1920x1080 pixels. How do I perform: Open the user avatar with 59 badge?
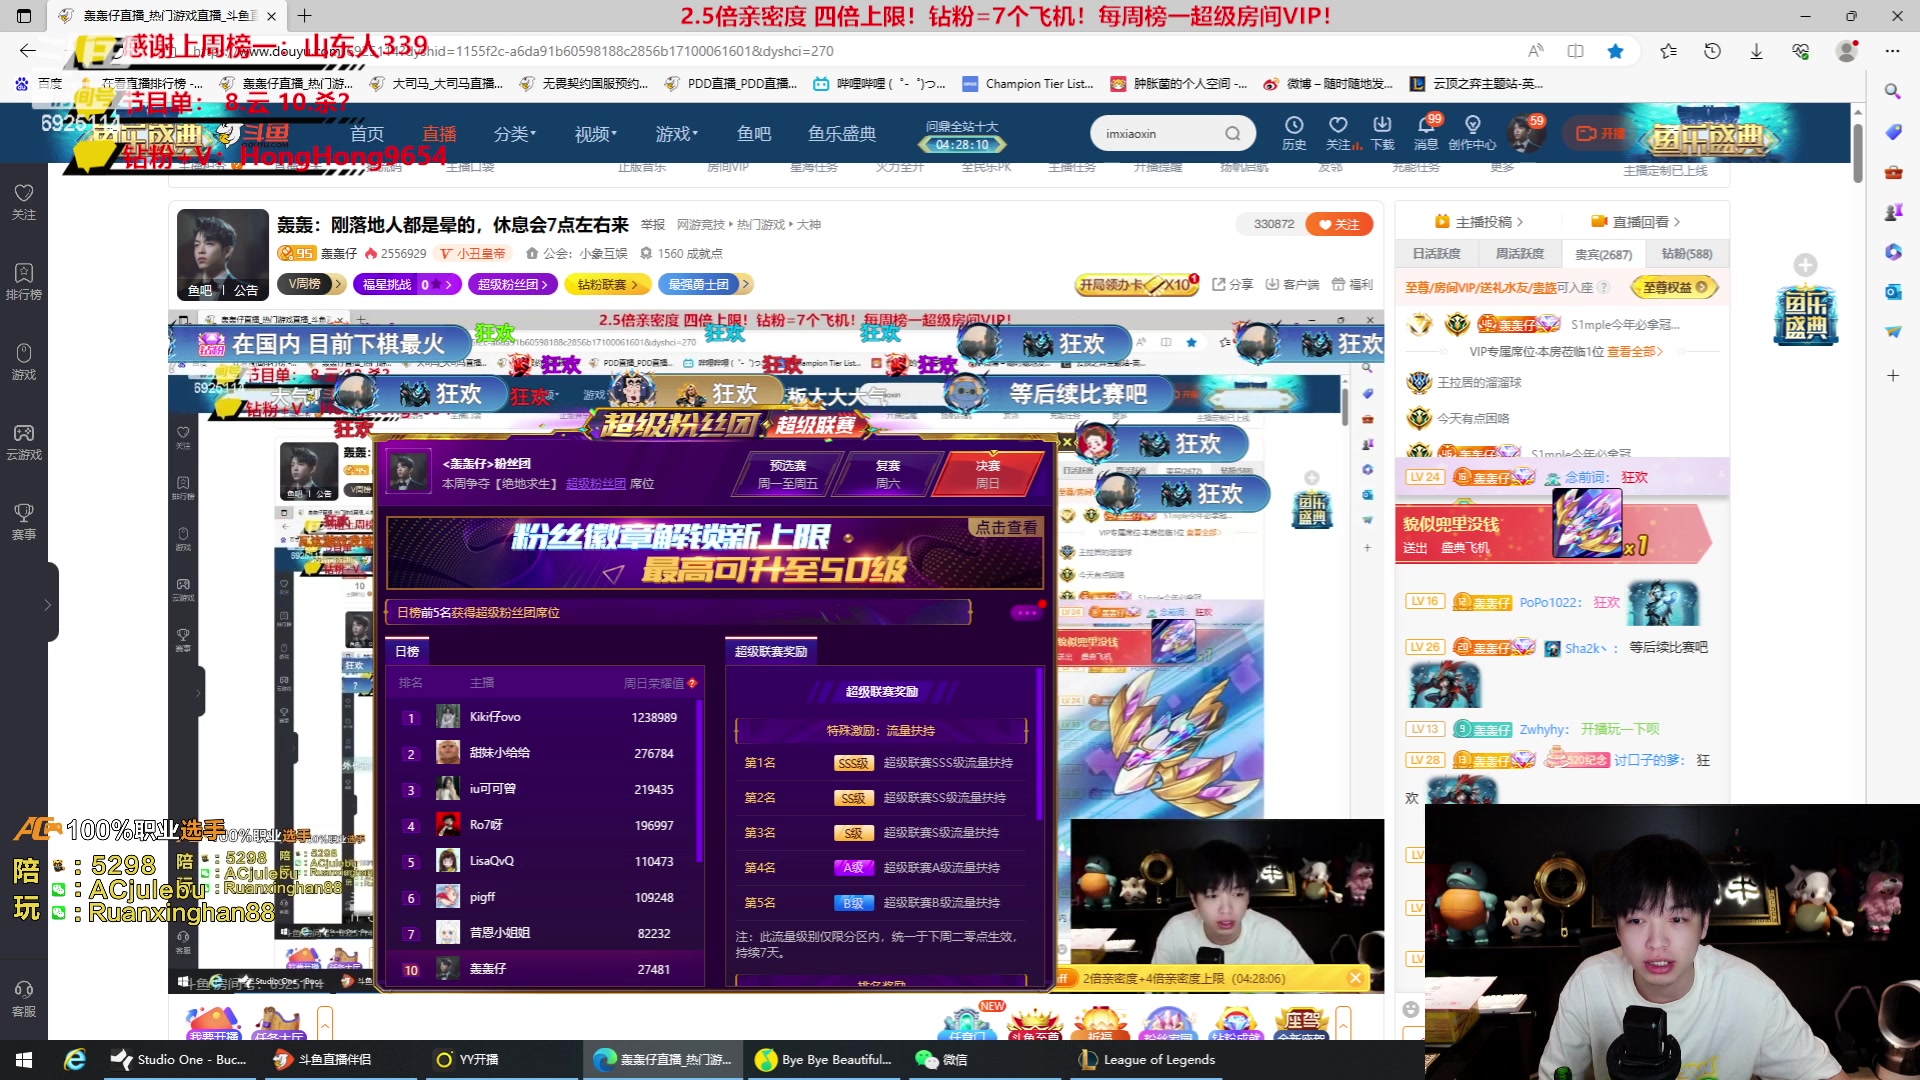tap(1526, 133)
